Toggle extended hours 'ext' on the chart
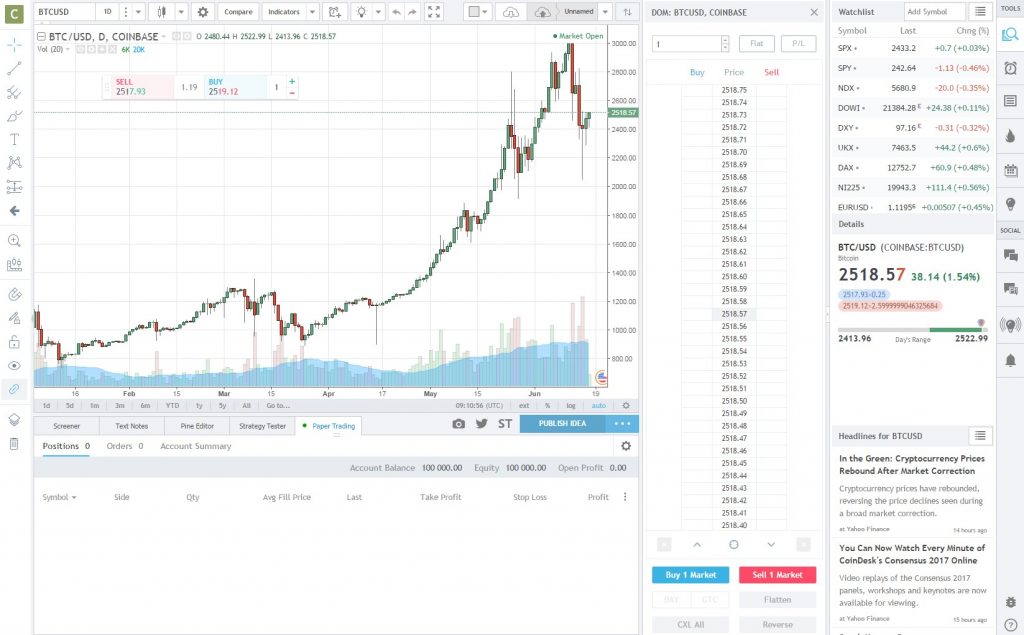Screen dimensions: 1024x635 tap(524, 406)
